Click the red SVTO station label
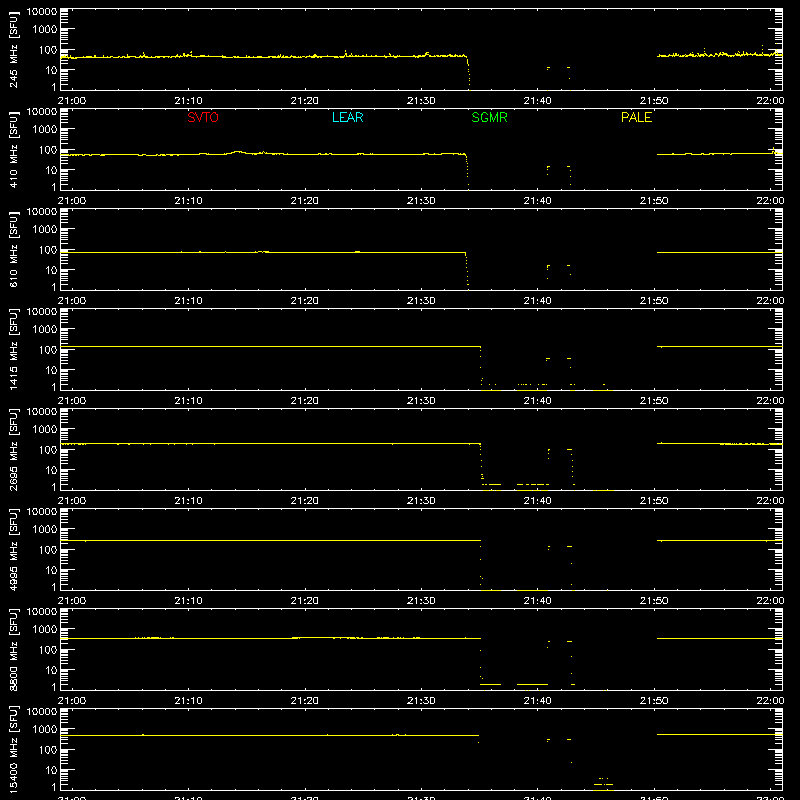Viewport: 800px width, 800px height. click(x=203, y=117)
